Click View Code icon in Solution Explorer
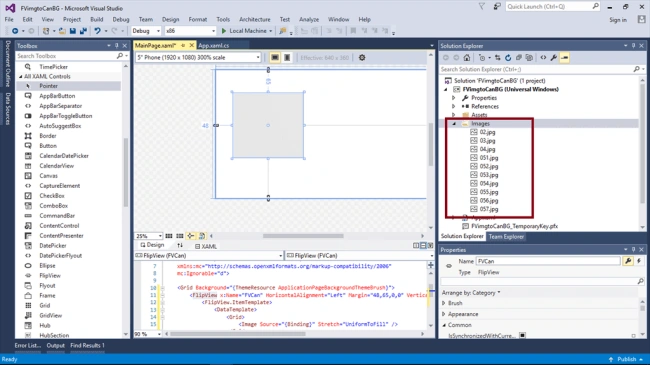Image resolution: width=650 pixels, height=365 pixels. click(x=543, y=58)
